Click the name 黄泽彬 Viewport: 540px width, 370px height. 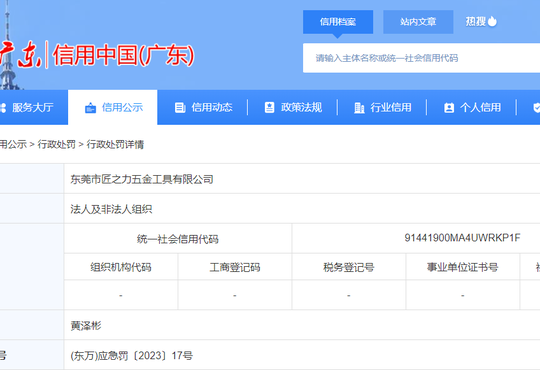[86, 326]
